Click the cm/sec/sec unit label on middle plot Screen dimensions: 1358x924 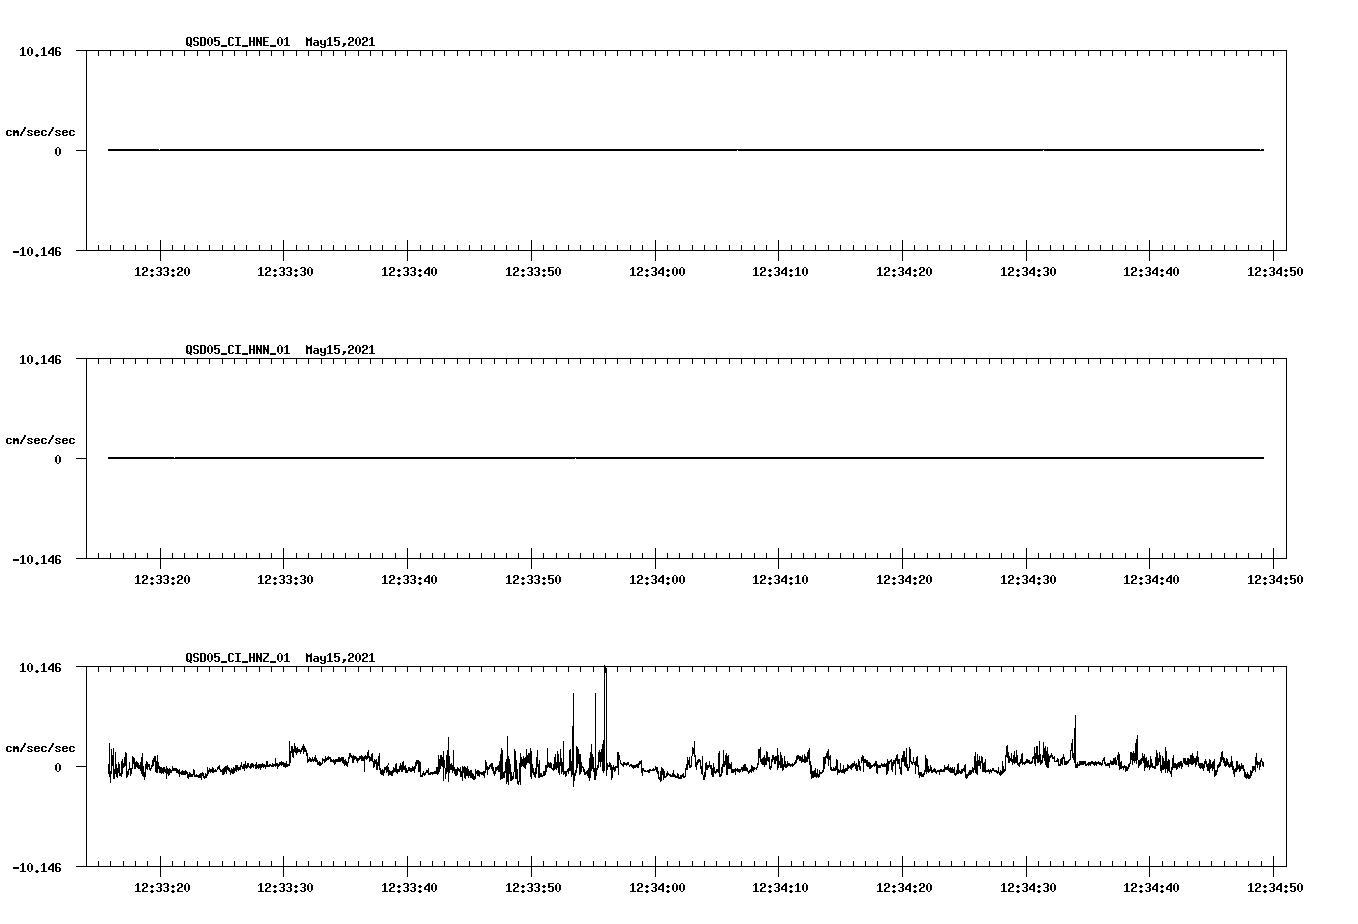click(41, 439)
